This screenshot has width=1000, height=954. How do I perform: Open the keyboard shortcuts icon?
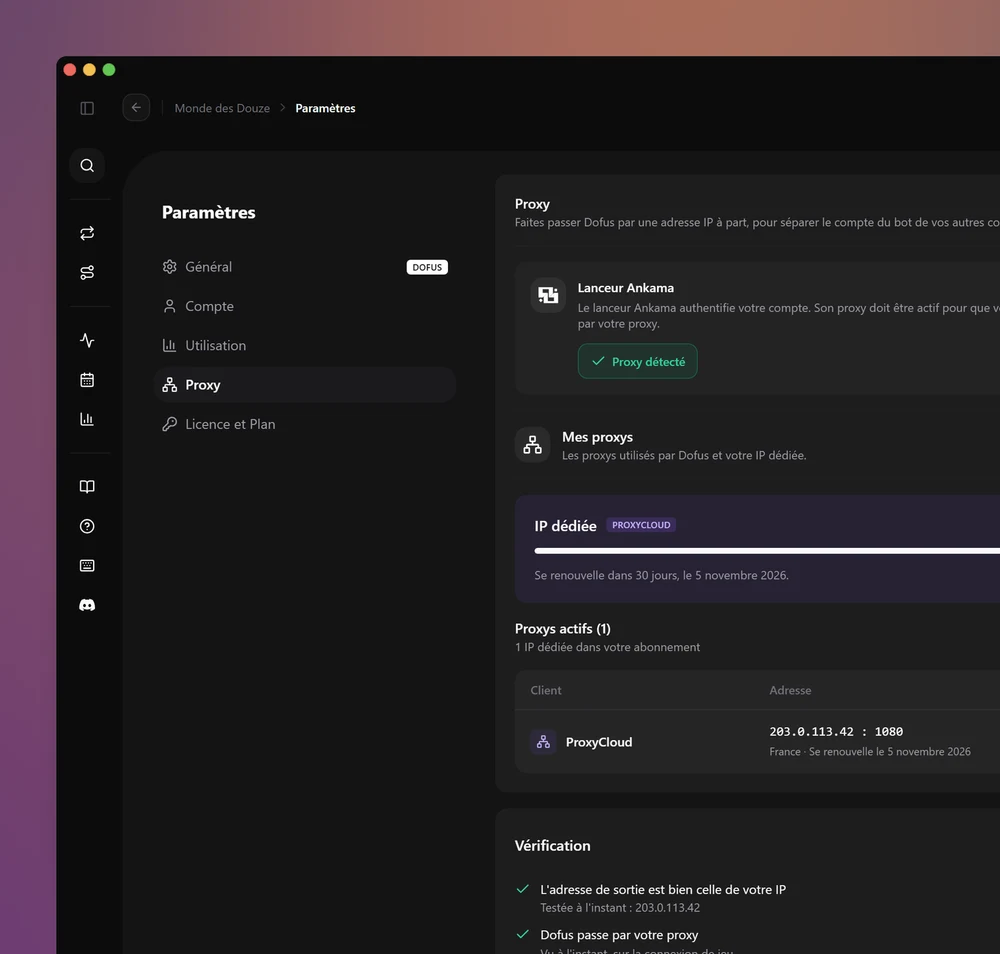pos(87,566)
